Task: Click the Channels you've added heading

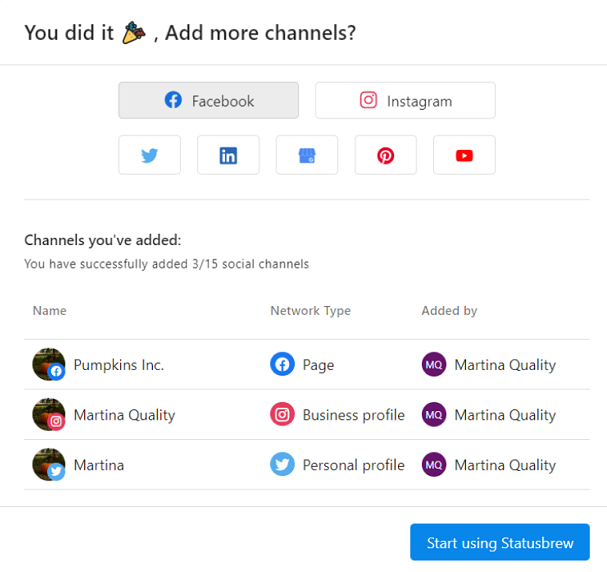Action: click(x=103, y=240)
